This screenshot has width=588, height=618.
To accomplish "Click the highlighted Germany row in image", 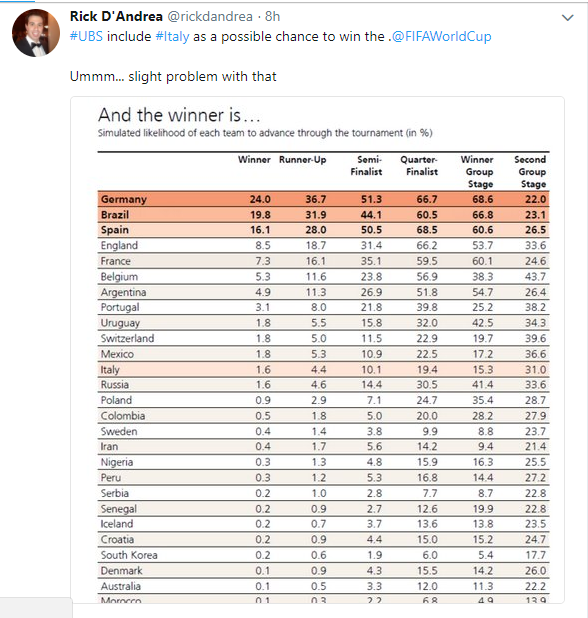I will coord(323,199).
